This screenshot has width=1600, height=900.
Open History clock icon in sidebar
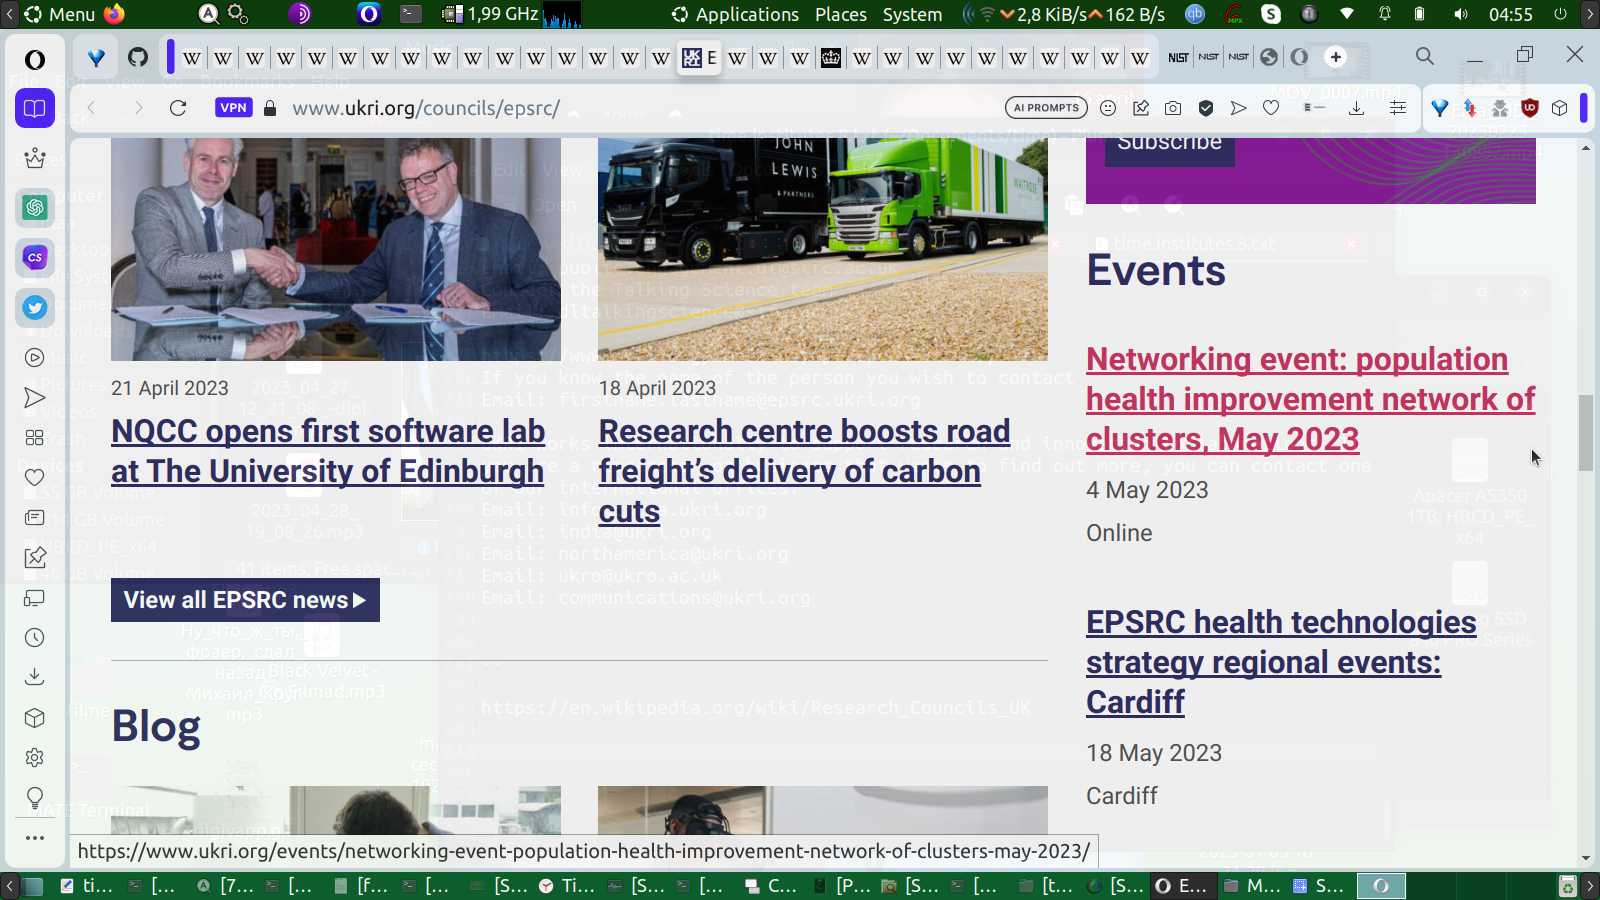click(35, 638)
